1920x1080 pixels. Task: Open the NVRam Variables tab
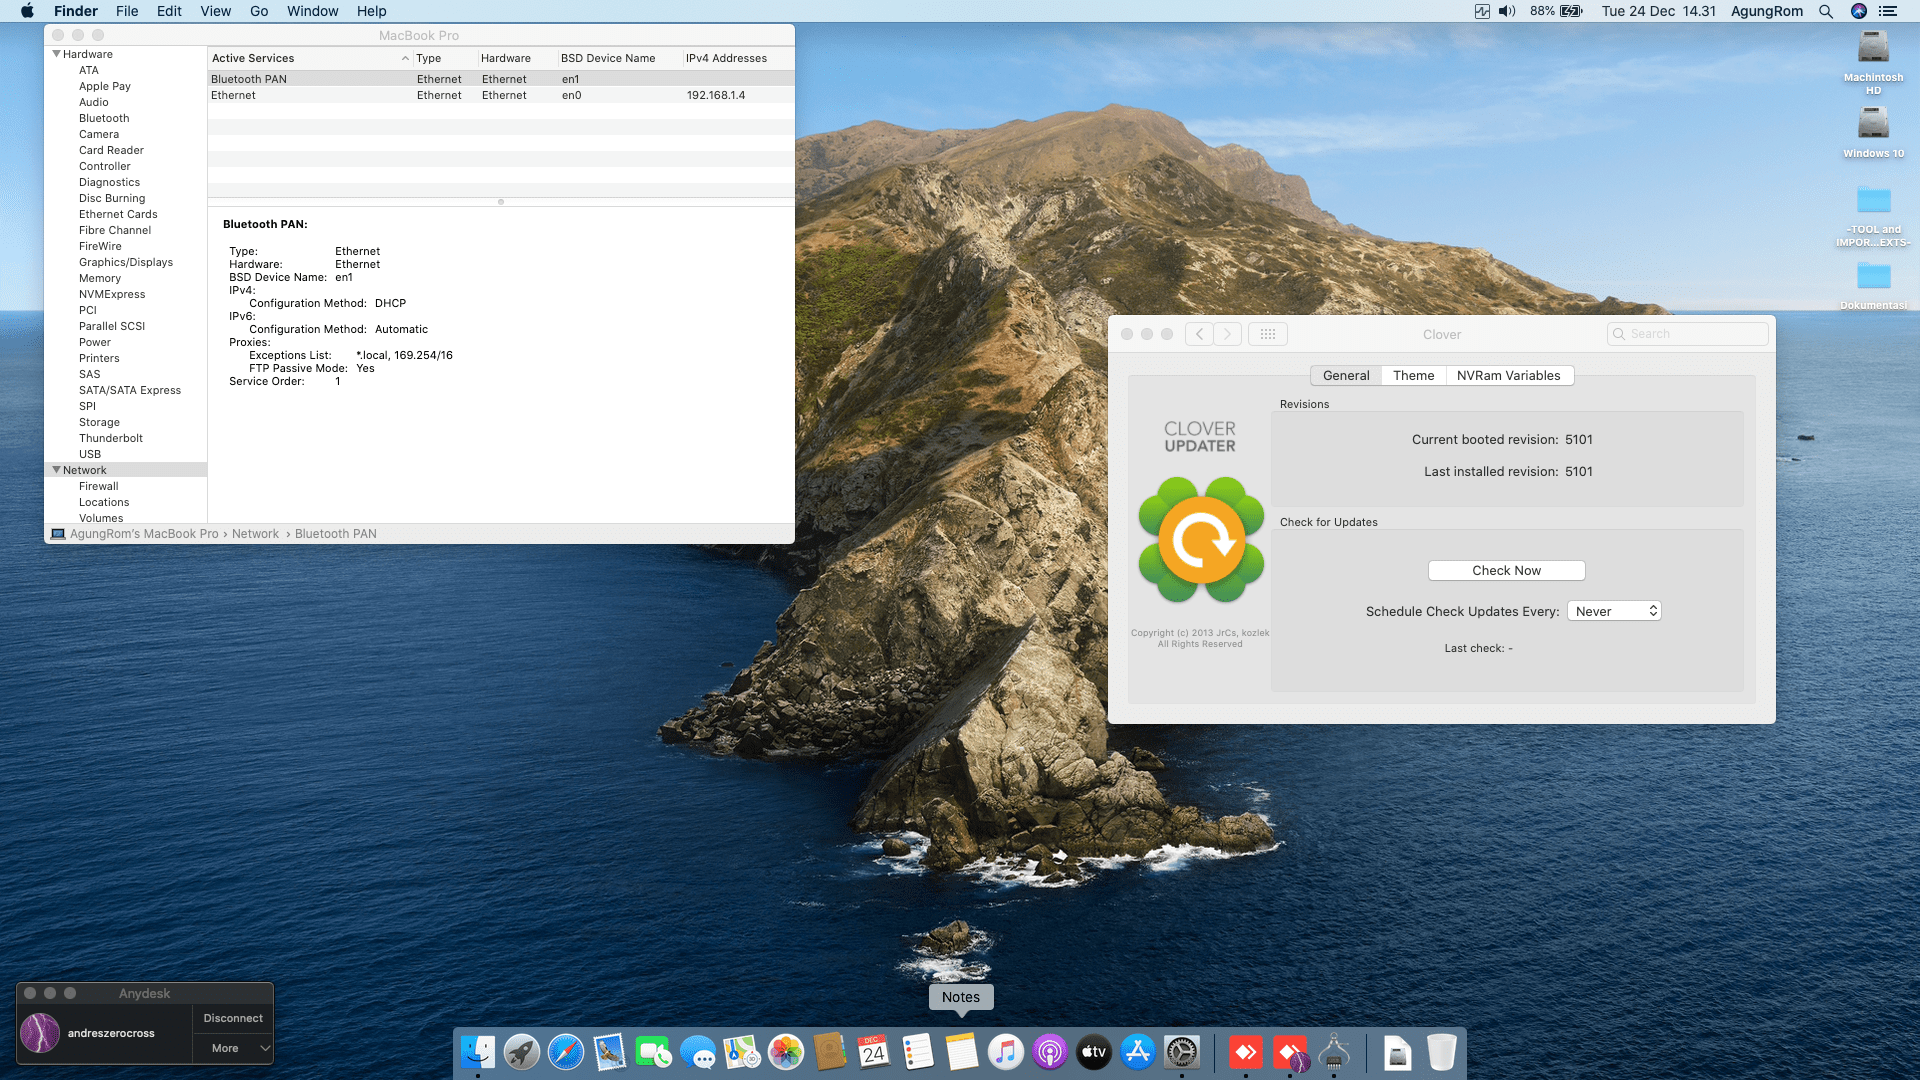tap(1508, 376)
